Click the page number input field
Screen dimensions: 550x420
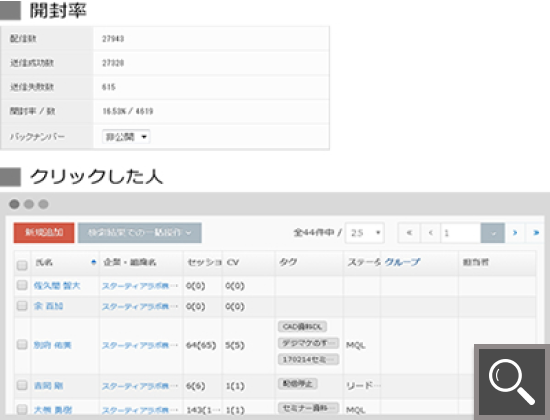point(461,233)
